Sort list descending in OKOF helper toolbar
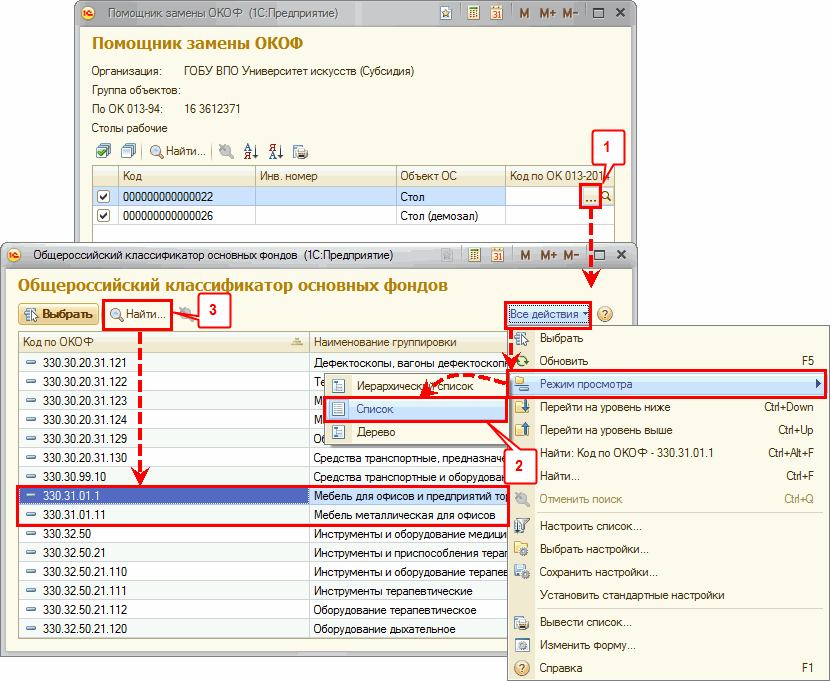830x681 pixels. click(x=275, y=151)
